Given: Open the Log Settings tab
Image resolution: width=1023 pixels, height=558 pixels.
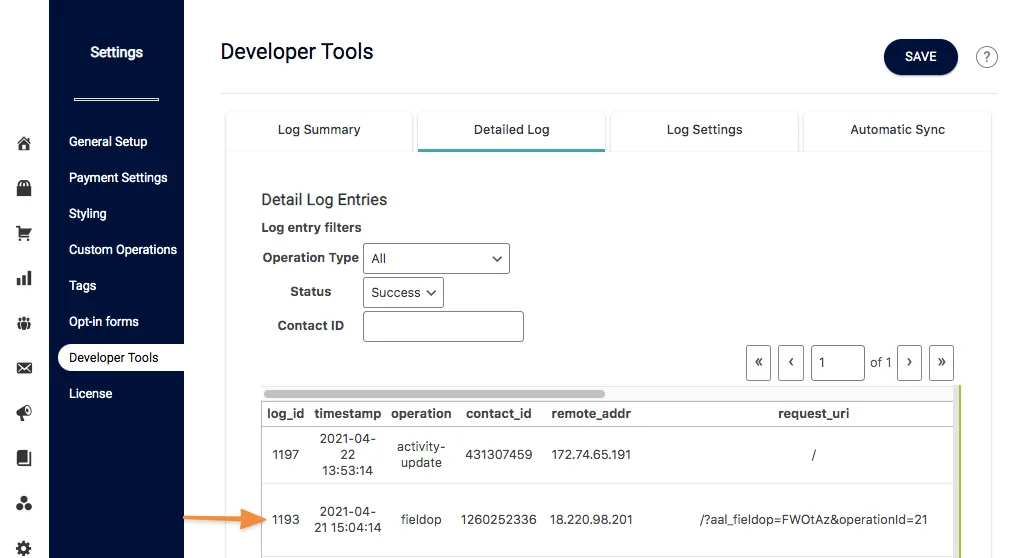Looking at the screenshot, I should click(704, 130).
